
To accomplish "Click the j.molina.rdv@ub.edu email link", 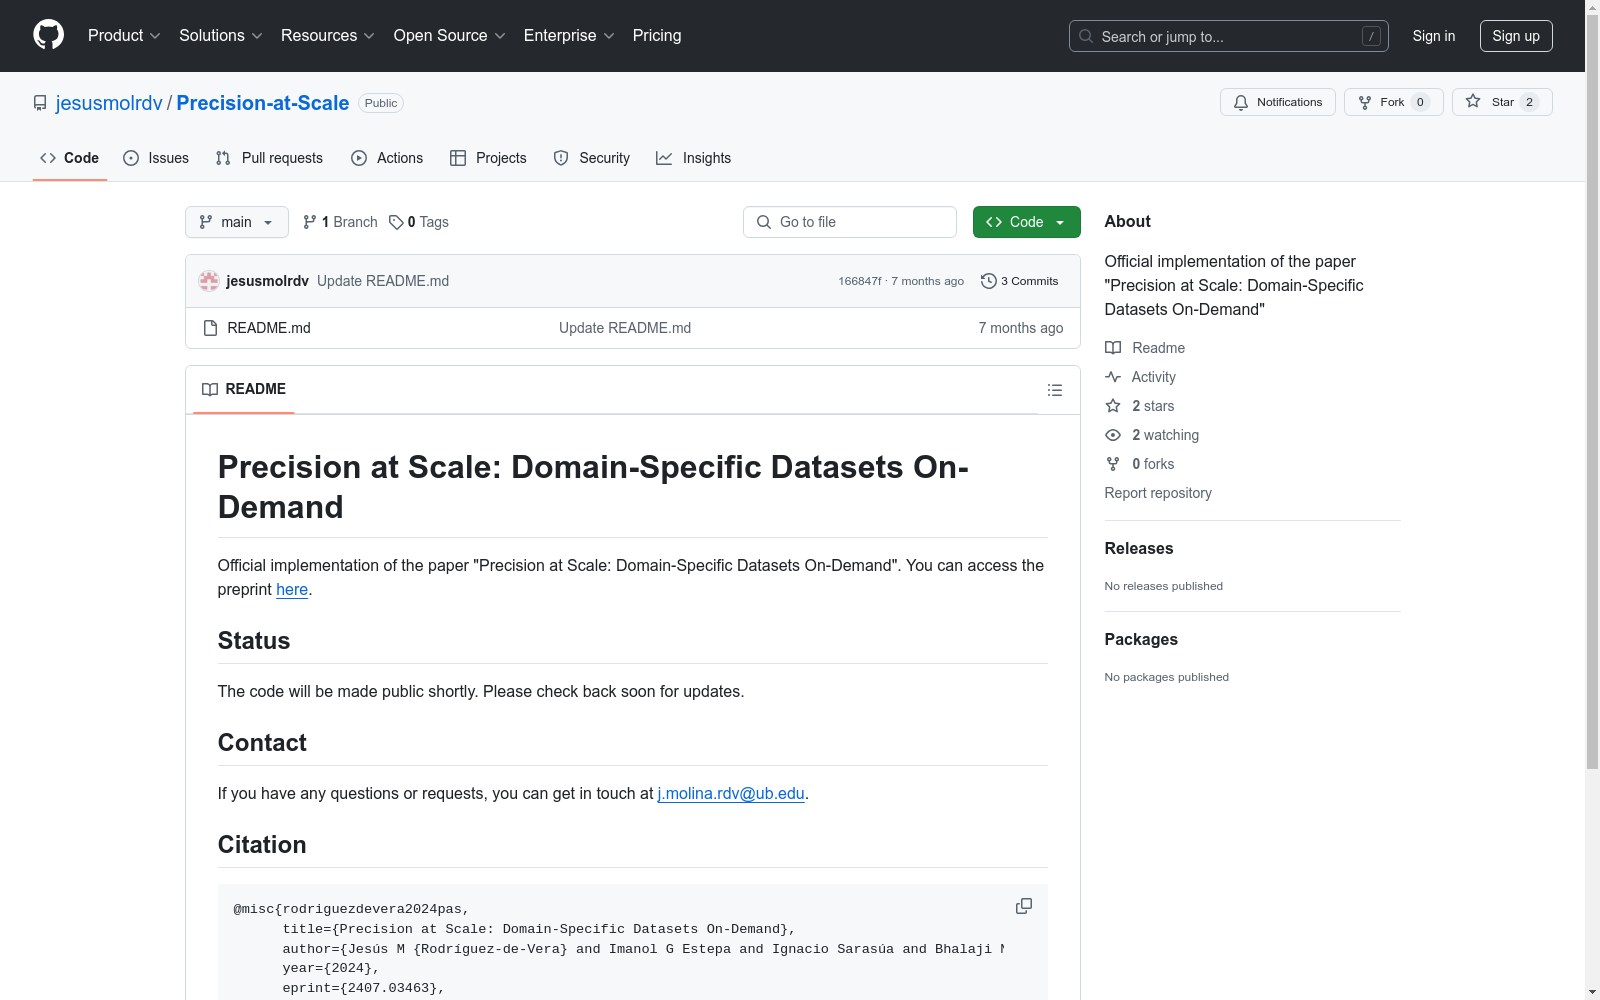I will click(731, 793).
